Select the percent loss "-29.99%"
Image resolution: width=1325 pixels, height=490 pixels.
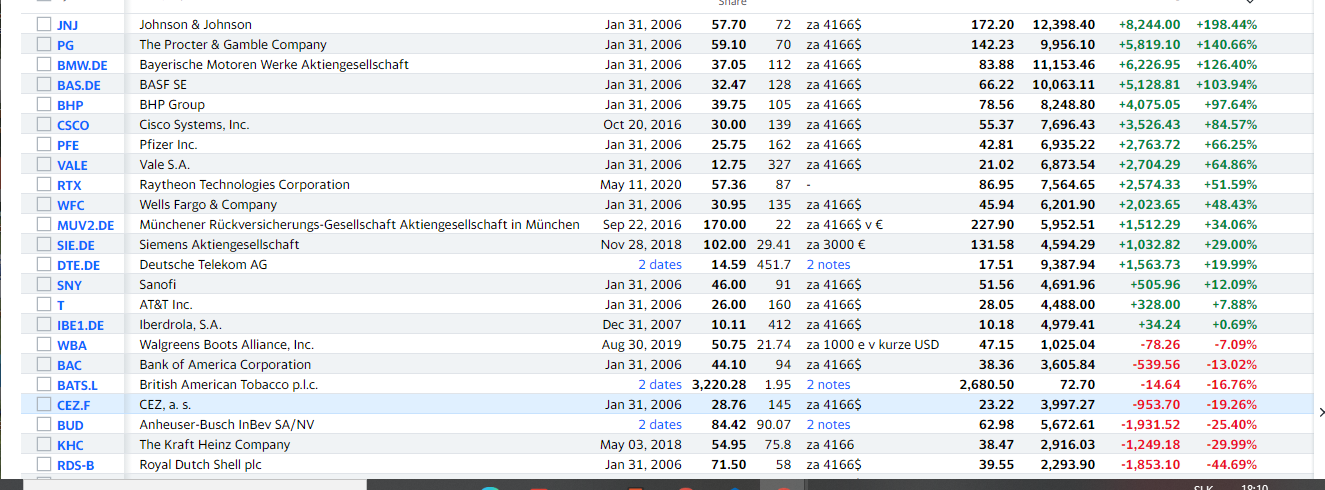click(1228, 444)
